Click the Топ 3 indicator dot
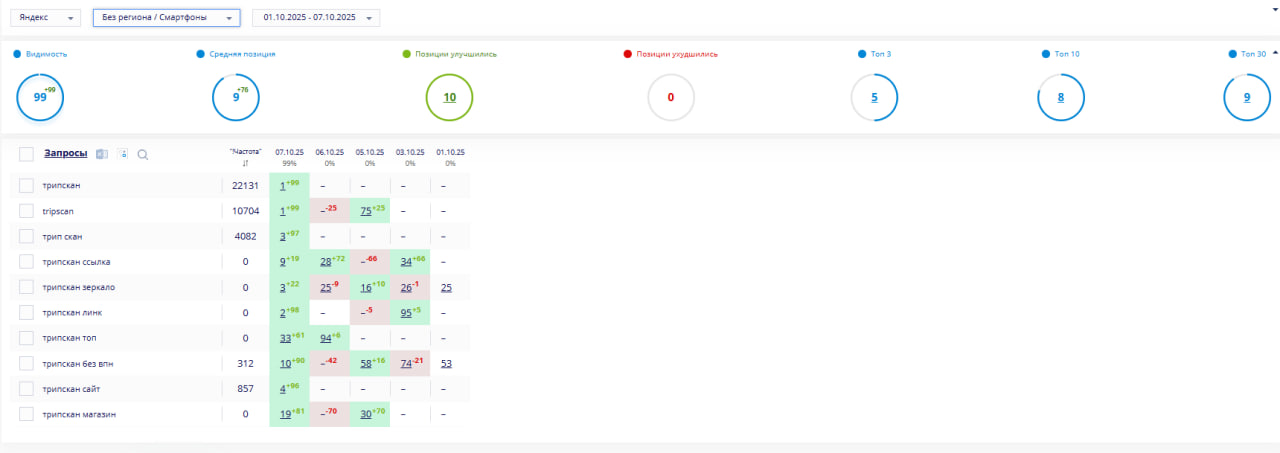 (862, 54)
